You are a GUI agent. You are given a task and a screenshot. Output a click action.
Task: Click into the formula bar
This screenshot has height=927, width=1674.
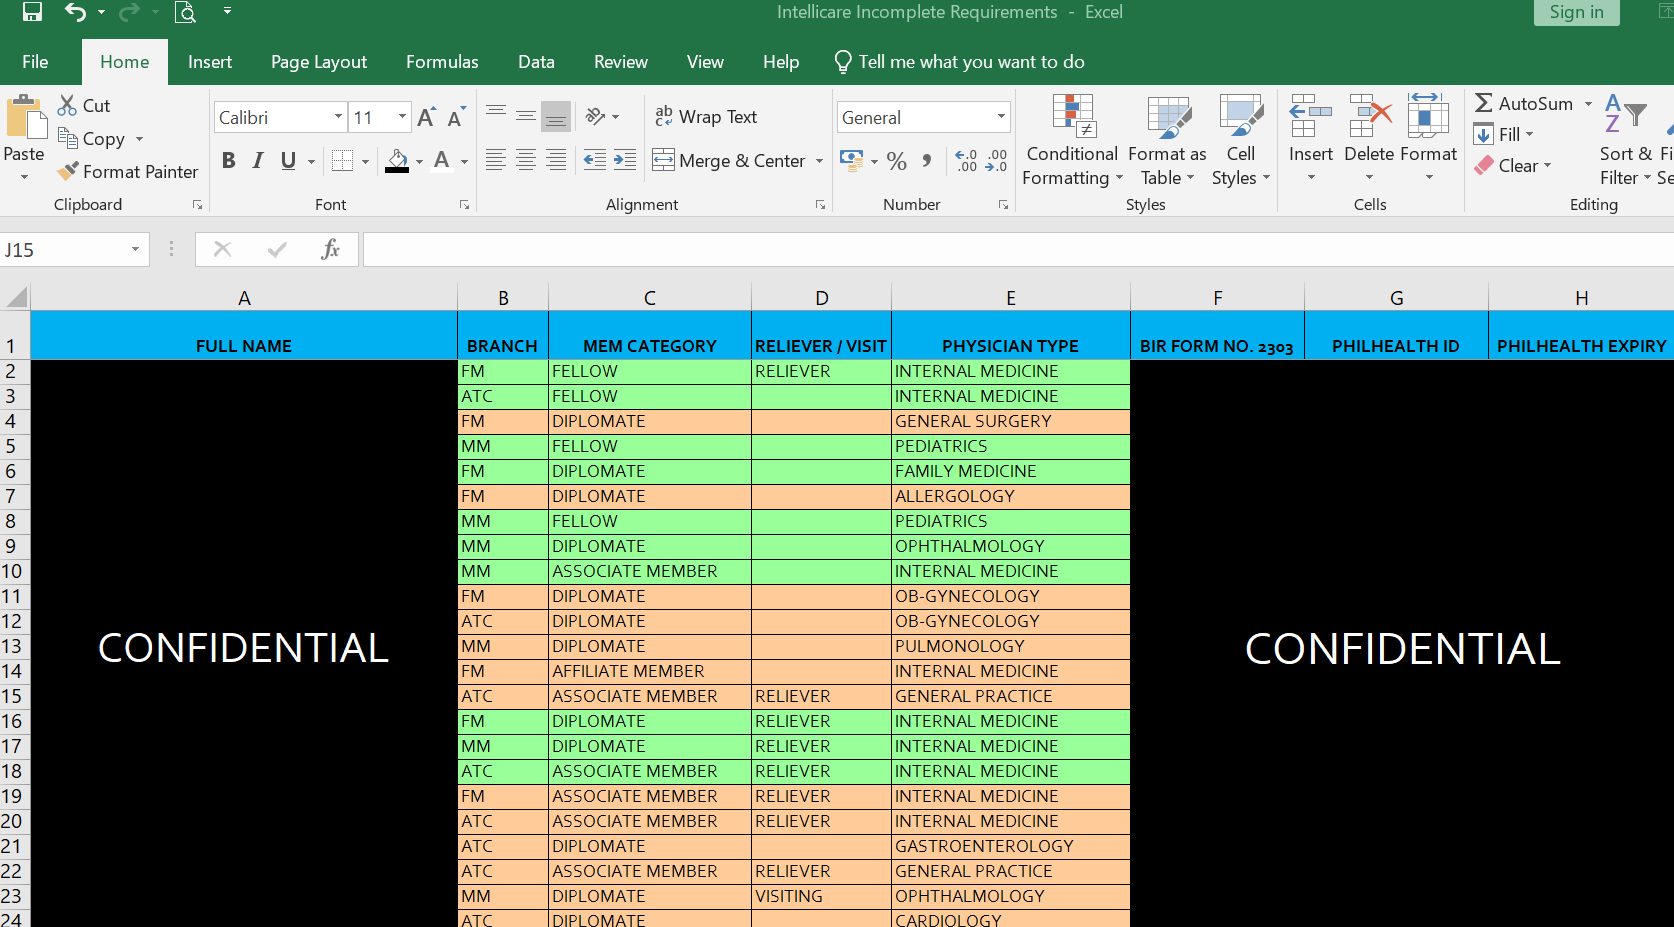click(1018, 249)
